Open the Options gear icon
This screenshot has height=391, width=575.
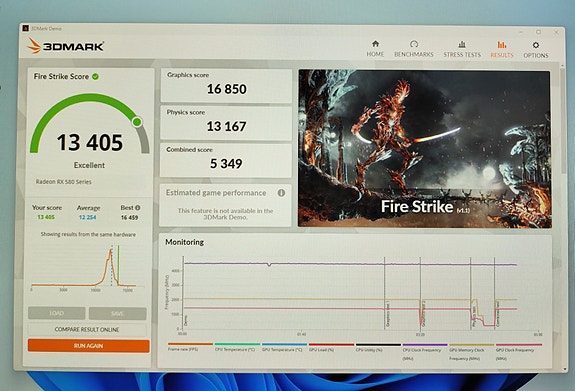pyautogui.click(x=536, y=45)
